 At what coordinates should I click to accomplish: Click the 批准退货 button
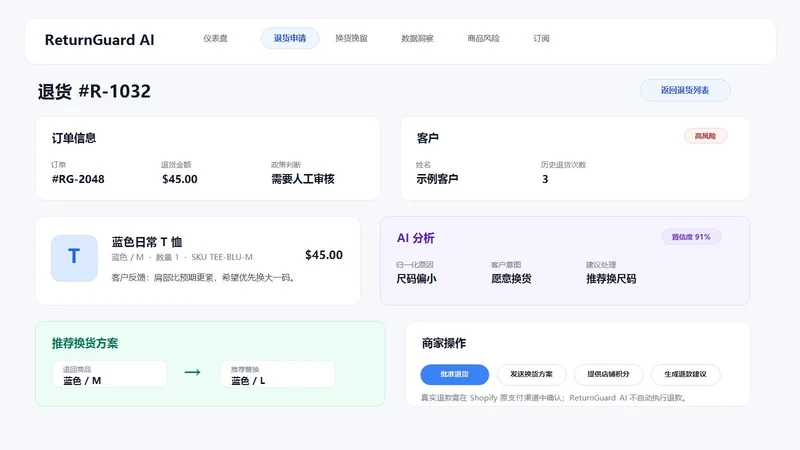click(455, 374)
